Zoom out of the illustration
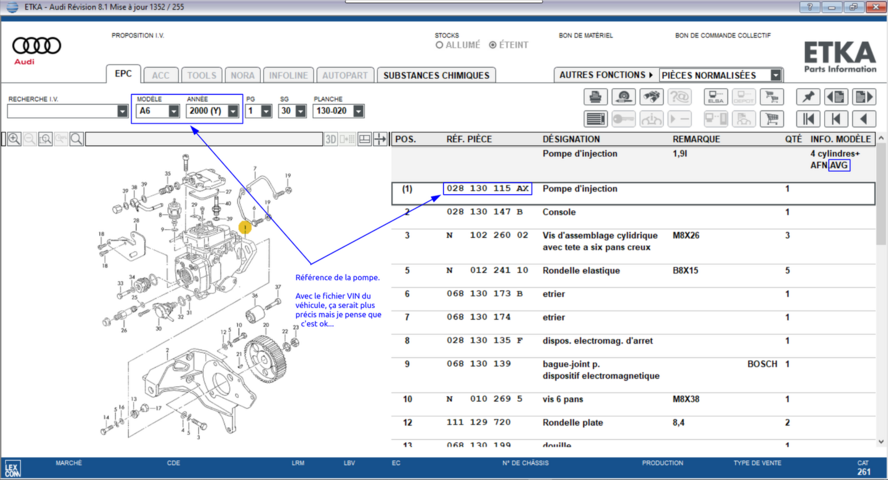The height and width of the screenshot is (480, 888). tap(30, 139)
